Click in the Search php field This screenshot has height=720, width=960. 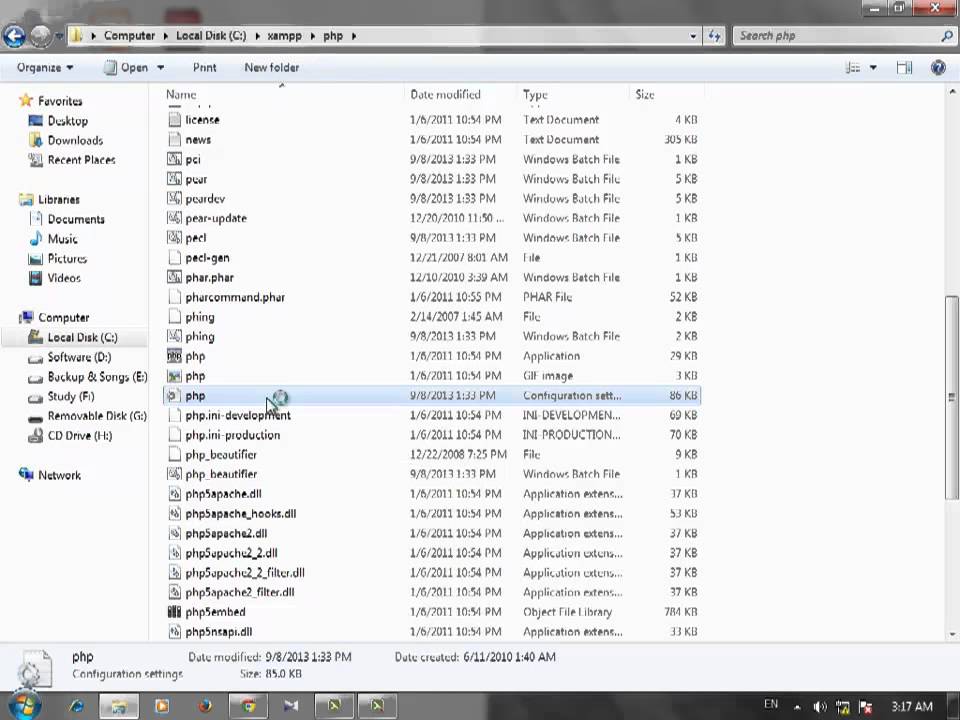[836, 36]
